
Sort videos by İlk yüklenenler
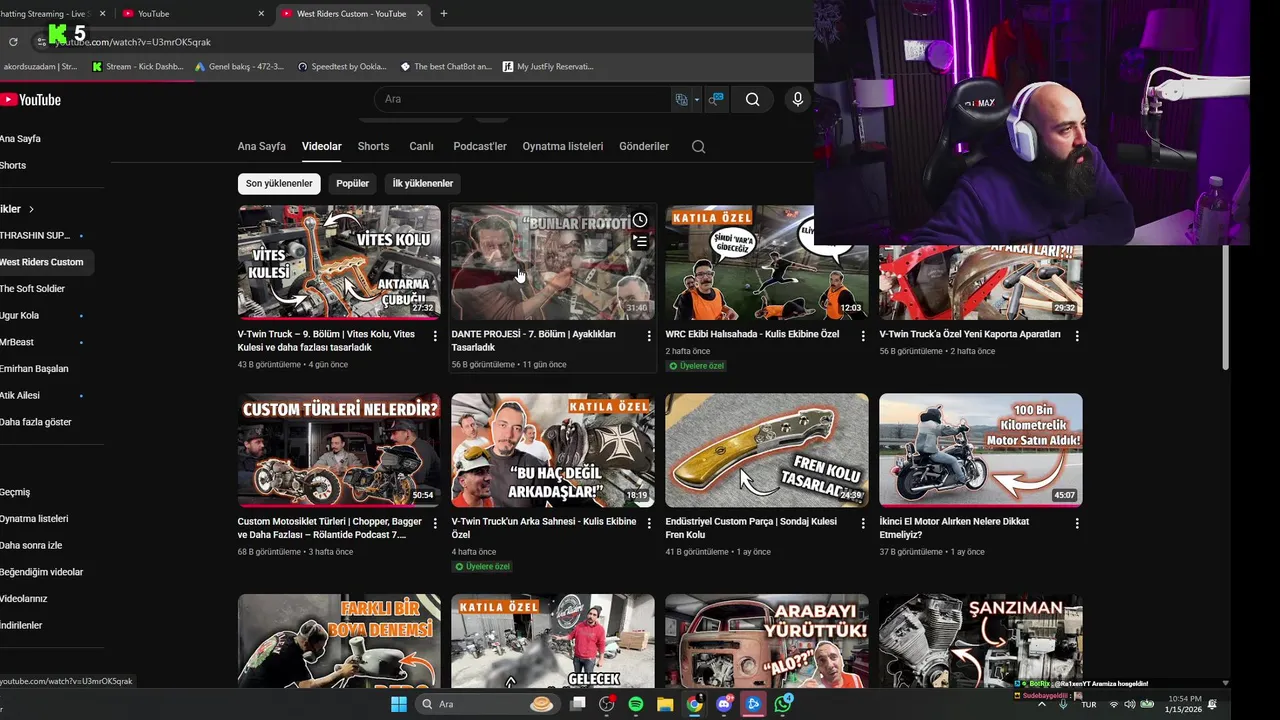422,183
